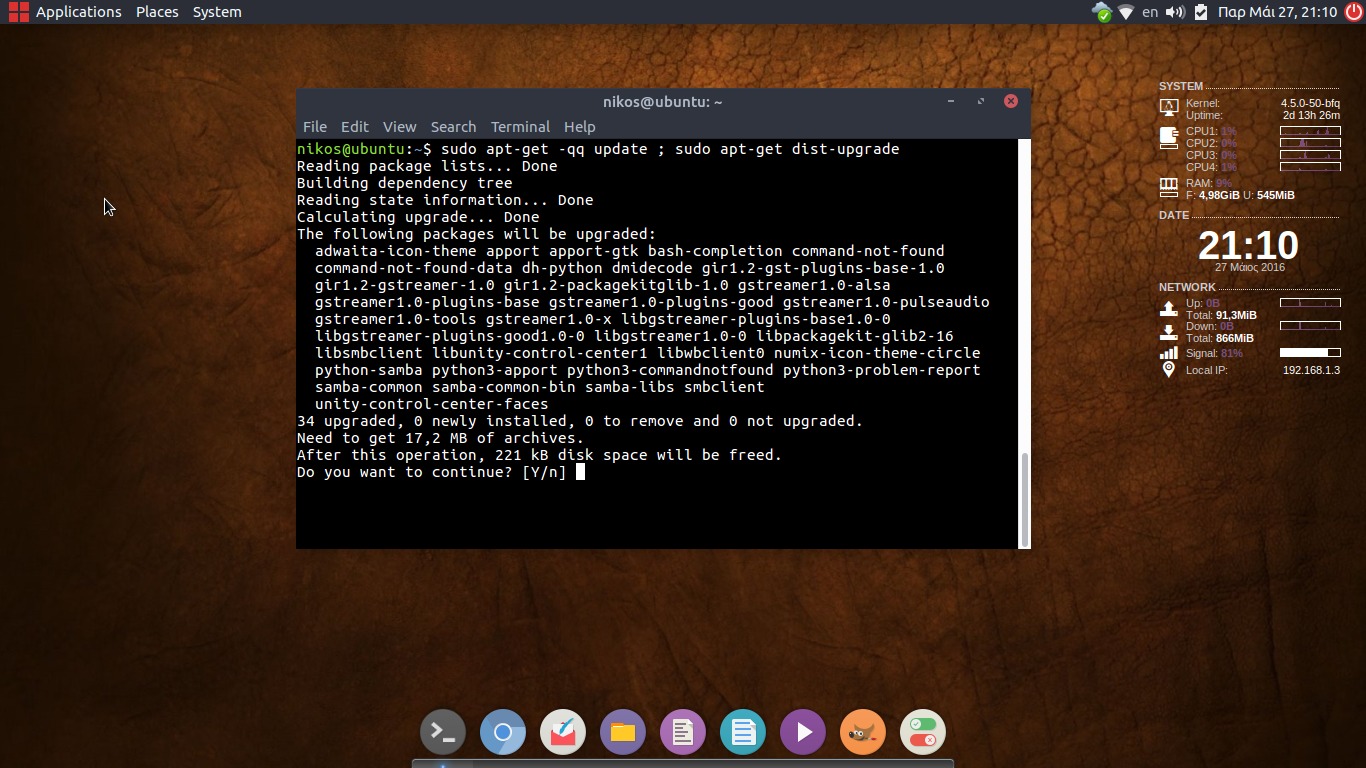Open the mail client dock icon
Screen dimensions: 1366x768
[x=563, y=732]
